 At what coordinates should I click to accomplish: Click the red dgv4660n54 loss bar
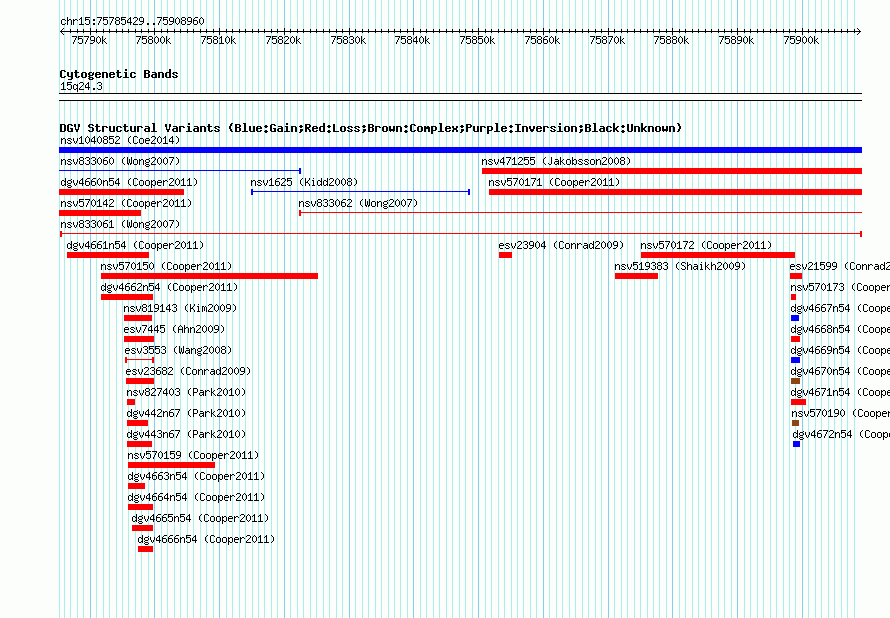coord(121,192)
